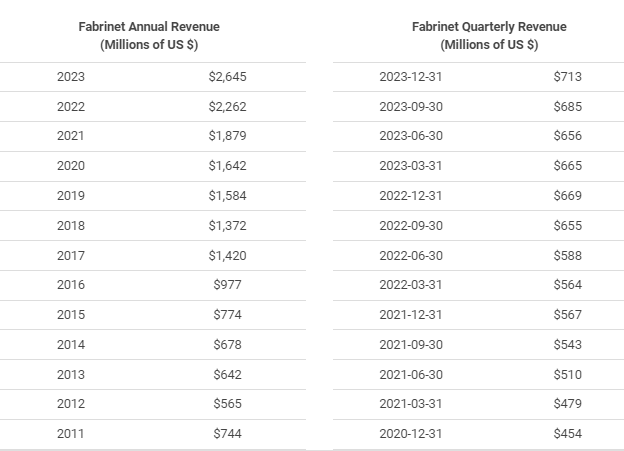Select the 2021-09-30 quarter date
This screenshot has width=624, height=451.
point(411,345)
